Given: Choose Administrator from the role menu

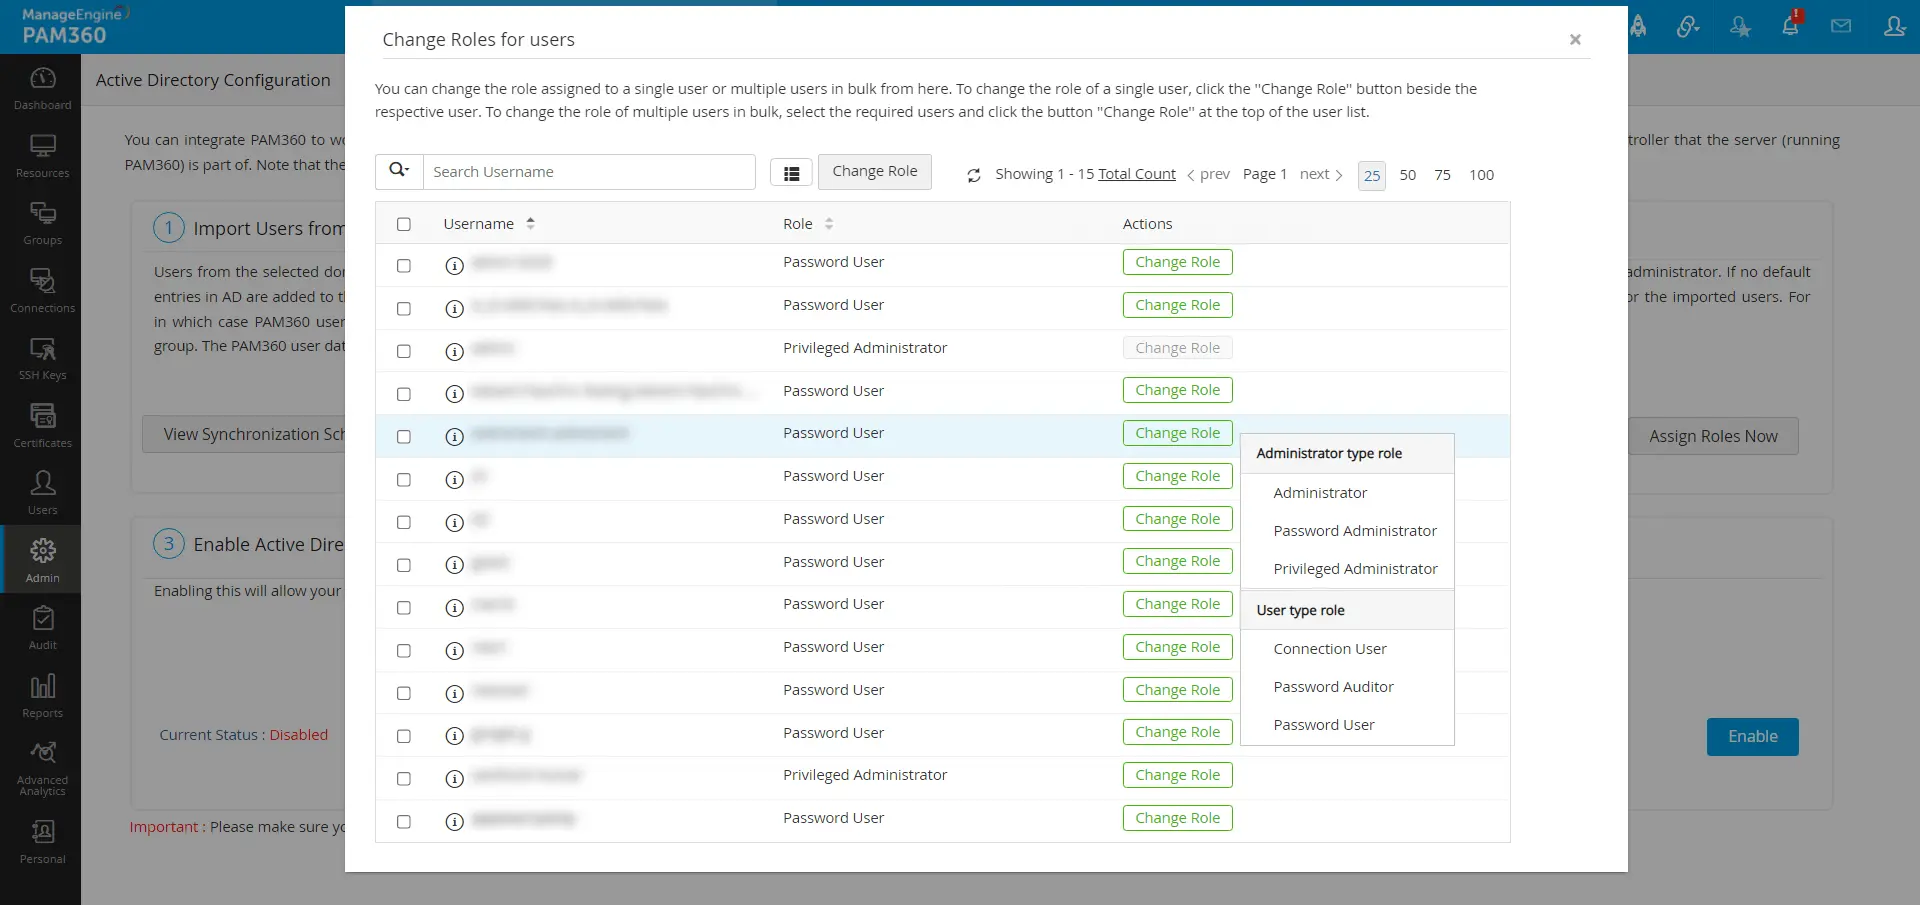Looking at the screenshot, I should pyautogui.click(x=1321, y=492).
